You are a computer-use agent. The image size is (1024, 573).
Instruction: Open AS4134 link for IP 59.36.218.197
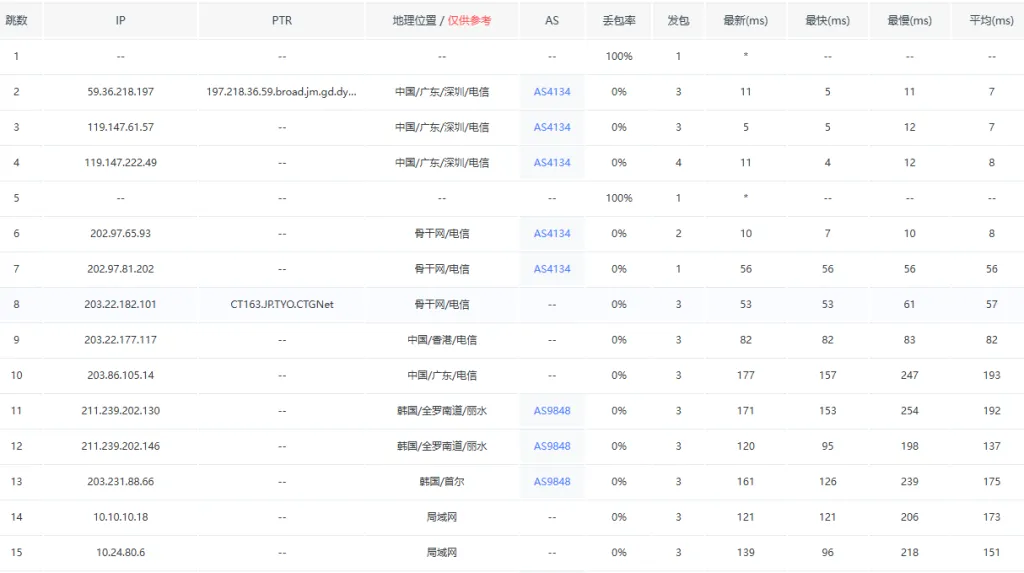click(x=552, y=92)
